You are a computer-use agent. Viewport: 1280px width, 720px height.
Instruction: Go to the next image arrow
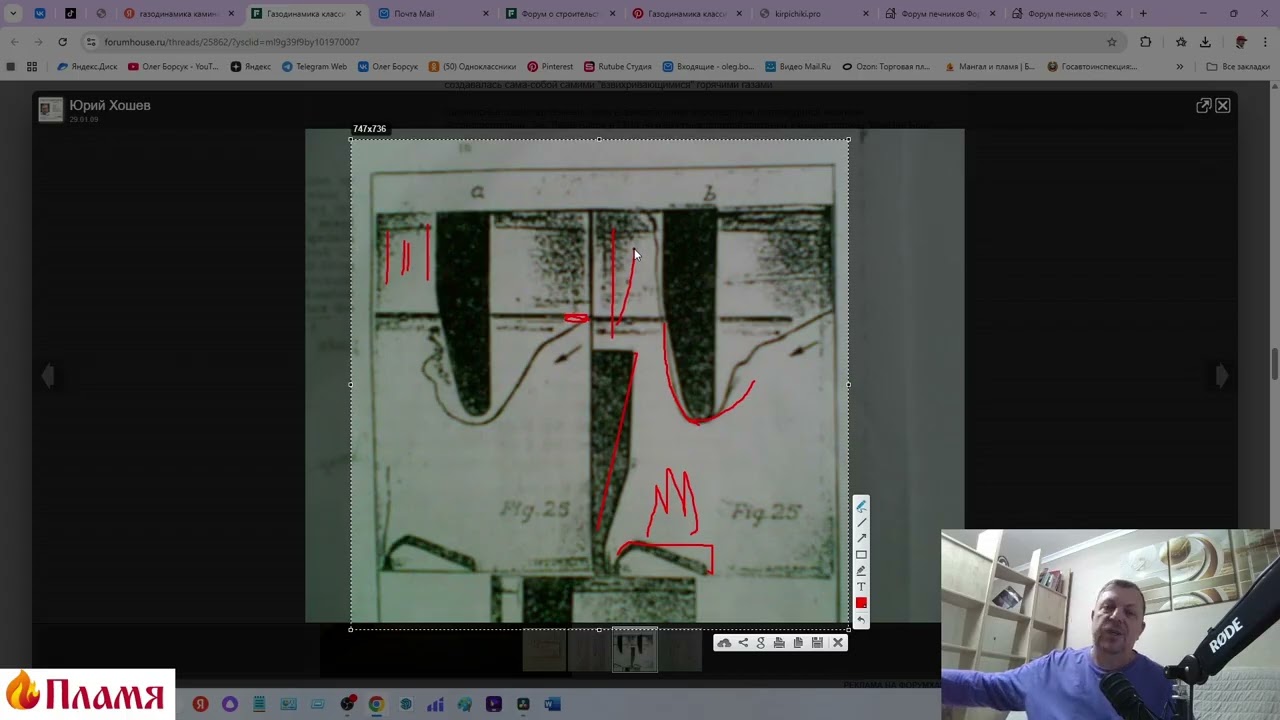pyautogui.click(x=1222, y=375)
